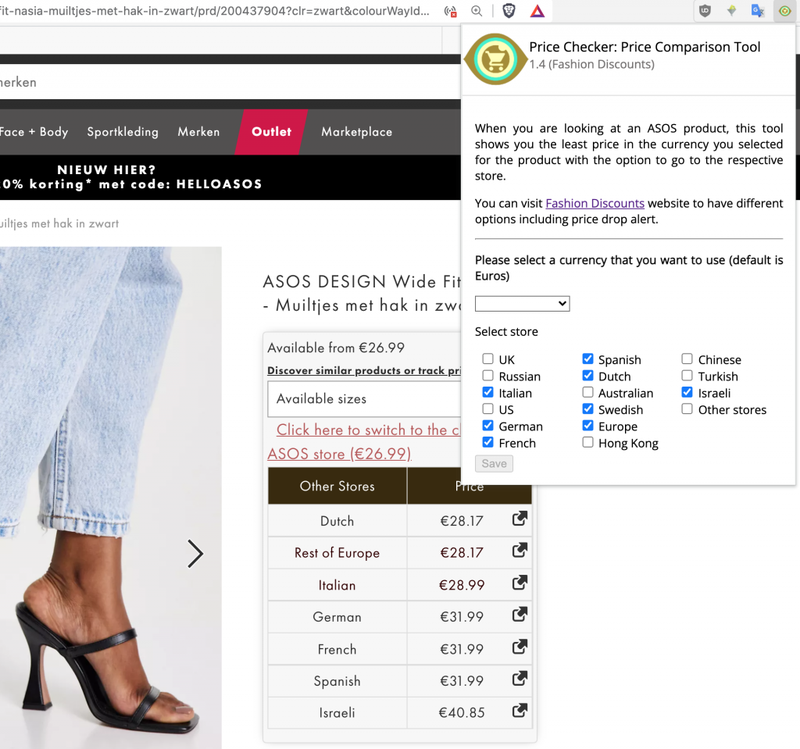
Task: Open Italian store external link icon
Action: pyautogui.click(x=519, y=583)
